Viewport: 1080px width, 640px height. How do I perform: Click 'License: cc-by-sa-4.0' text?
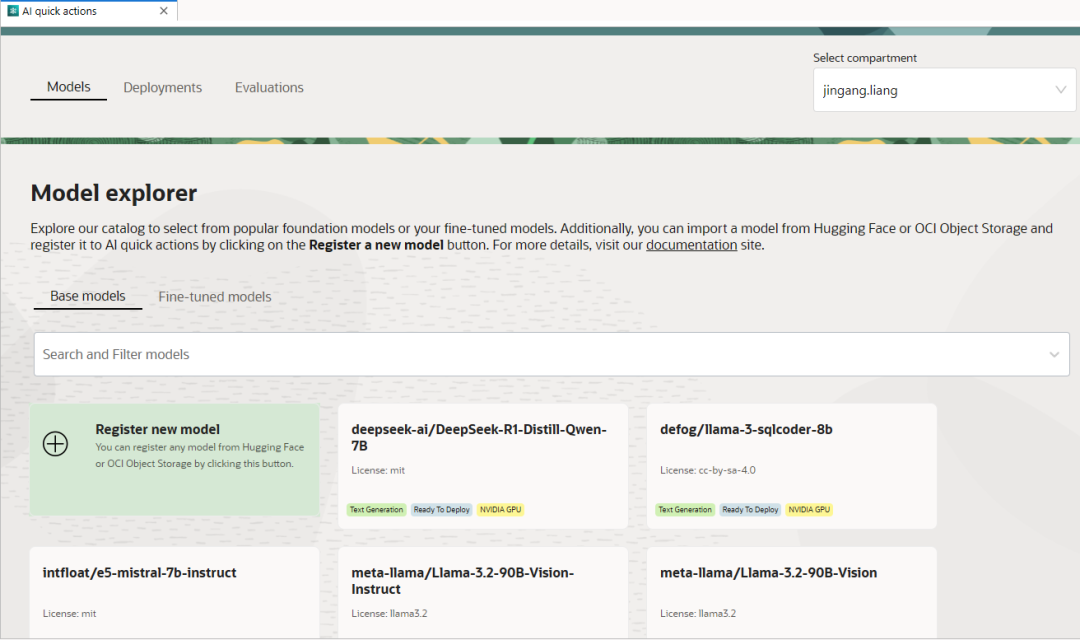707,471
